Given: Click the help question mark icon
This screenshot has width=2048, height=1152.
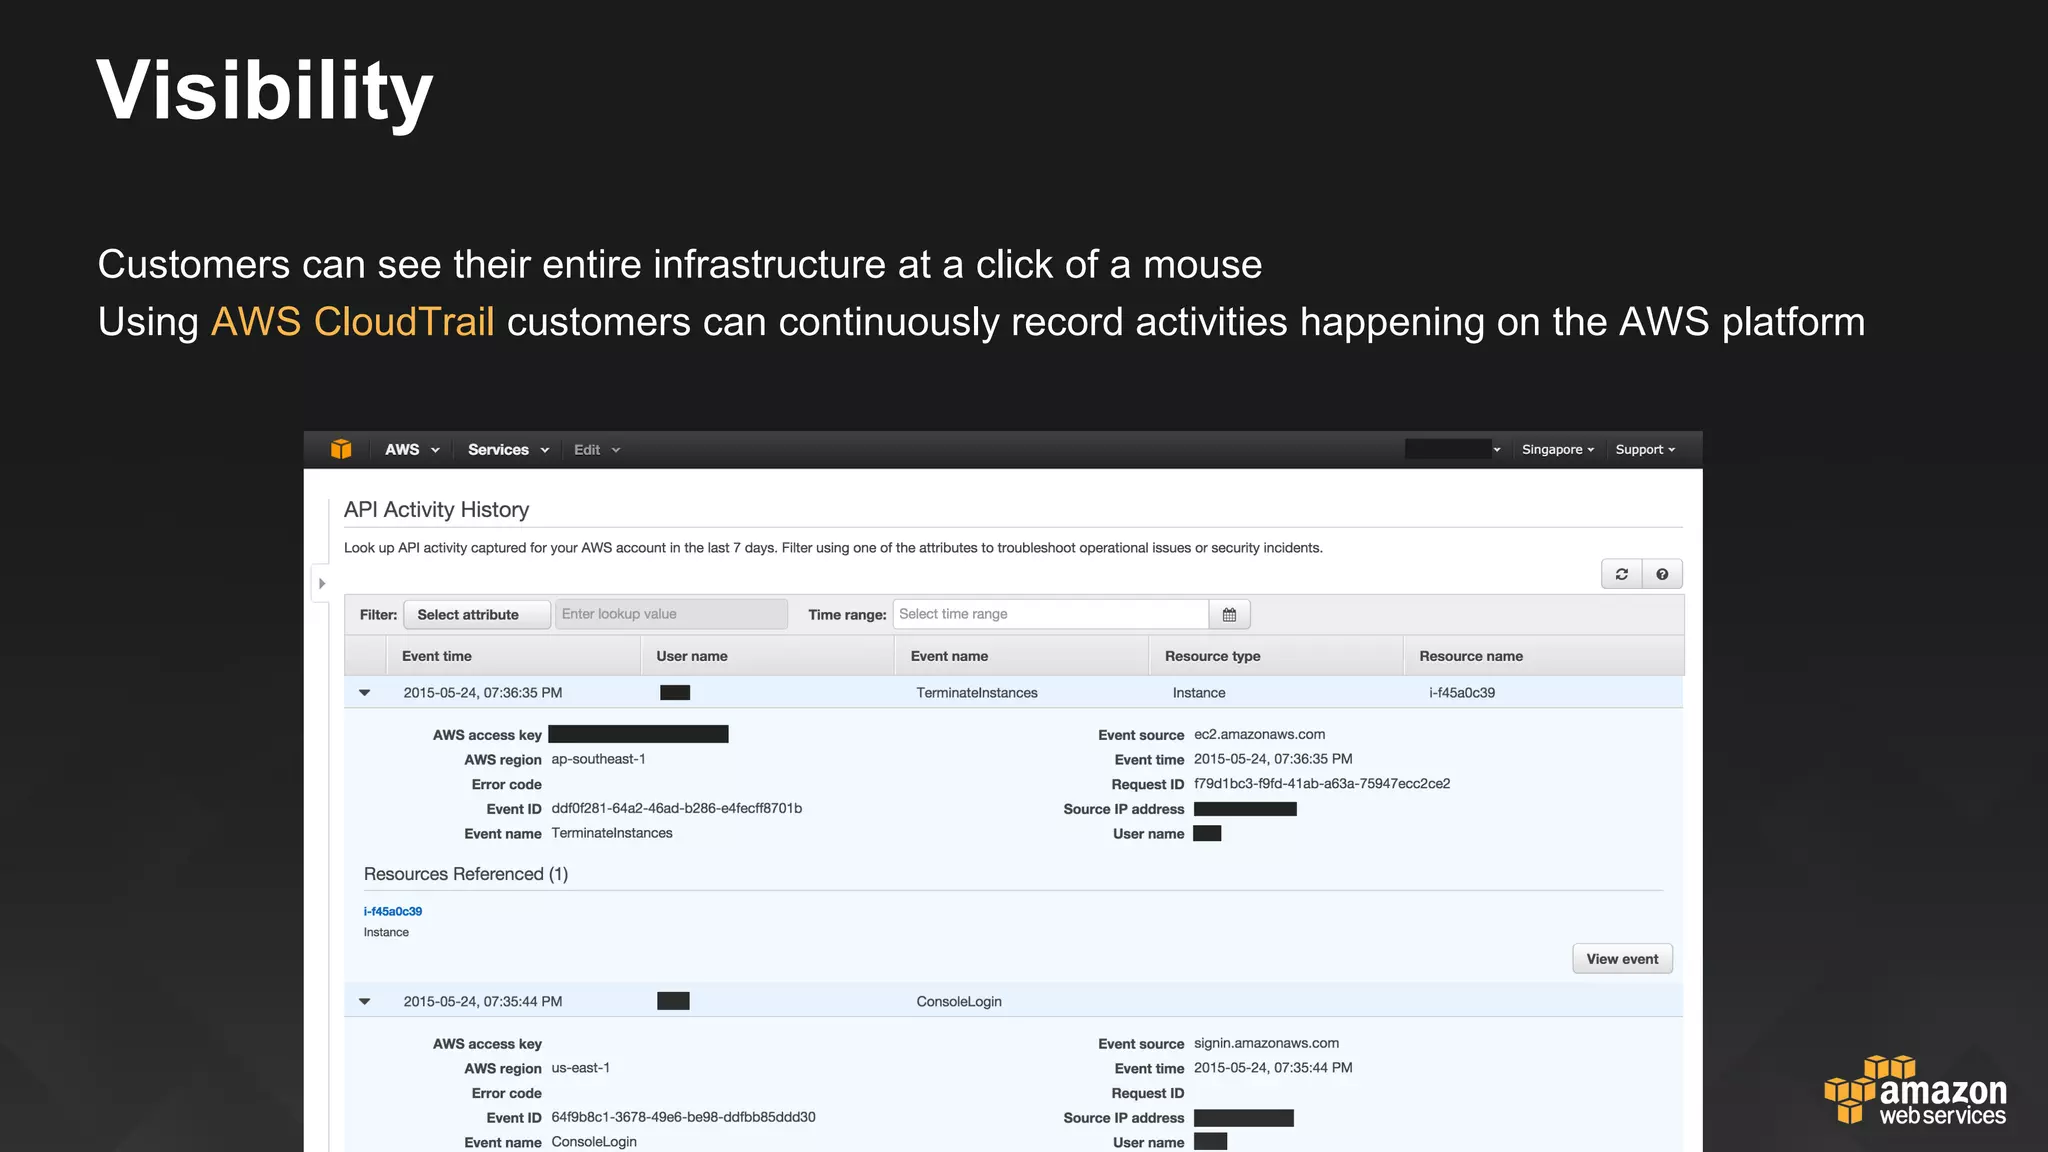Looking at the screenshot, I should tap(1662, 574).
